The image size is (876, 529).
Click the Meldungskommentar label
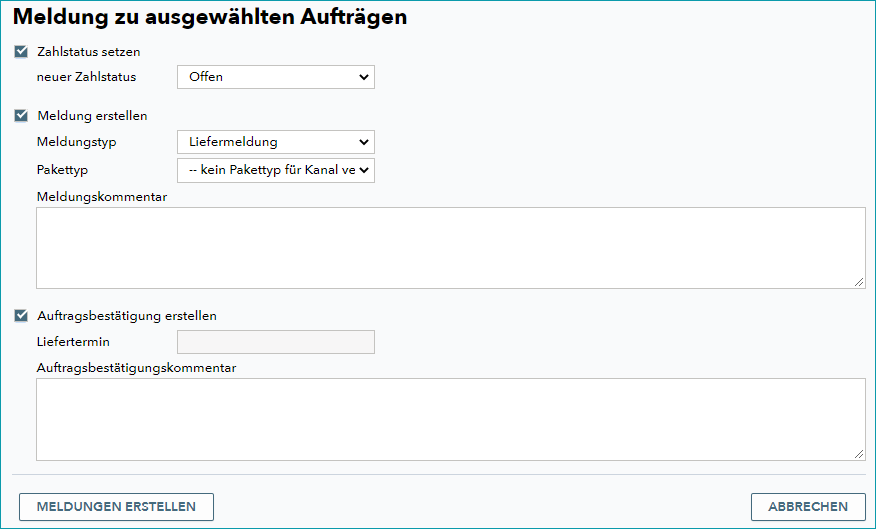(102, 197)
